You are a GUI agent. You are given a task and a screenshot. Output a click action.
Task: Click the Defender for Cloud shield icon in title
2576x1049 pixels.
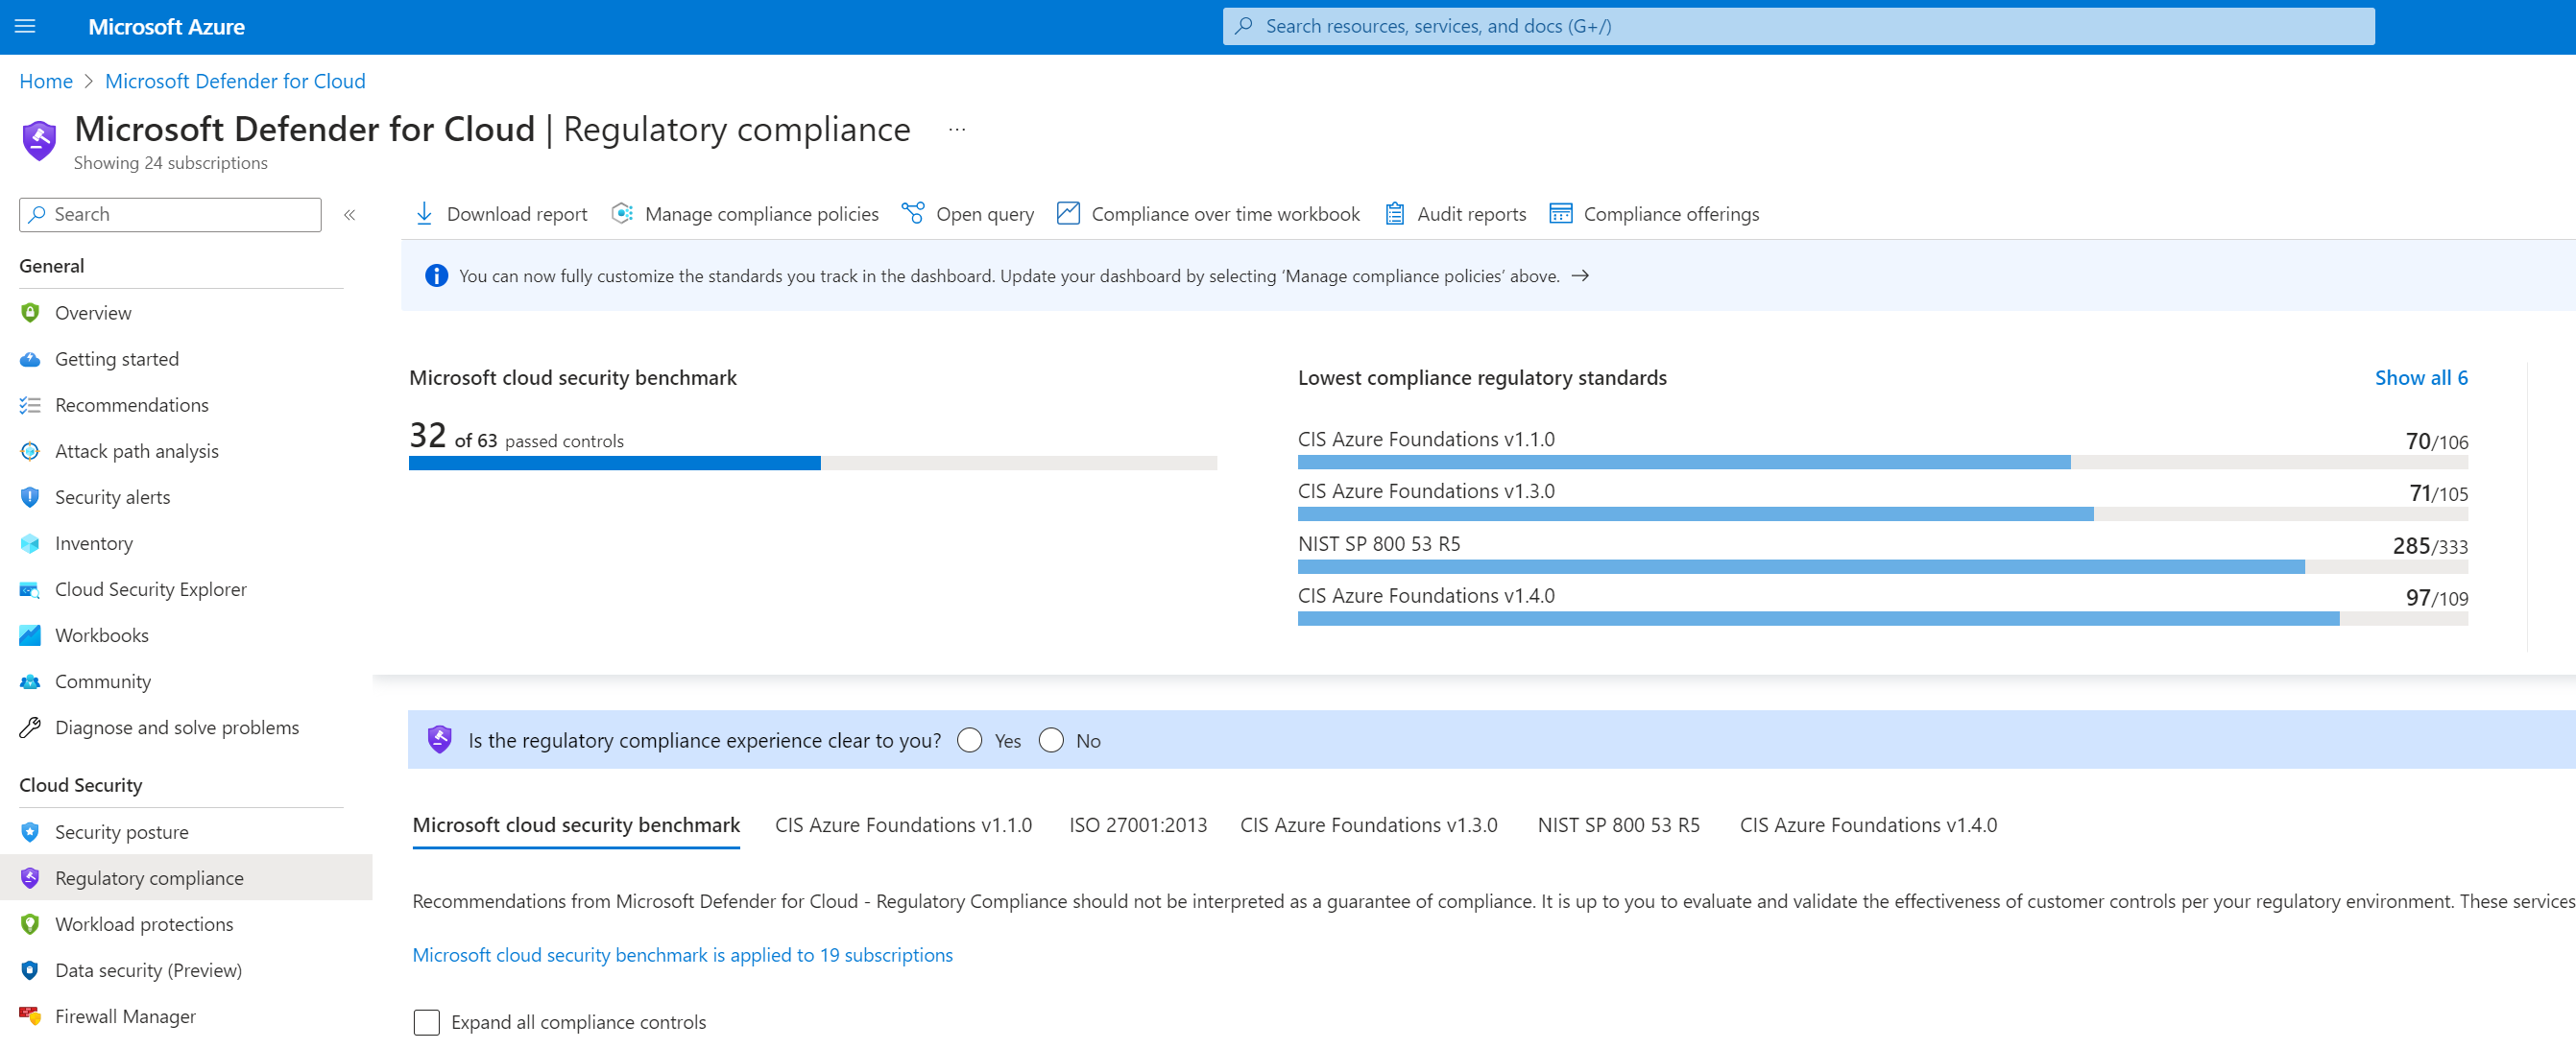point(39,140)
